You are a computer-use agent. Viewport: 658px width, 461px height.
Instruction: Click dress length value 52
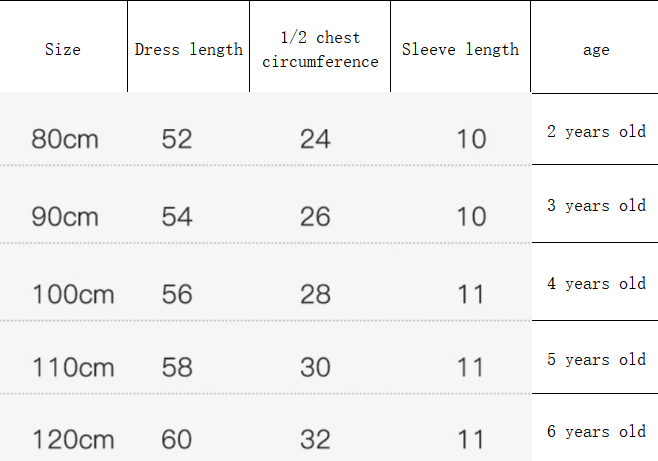tap(177, 138)
